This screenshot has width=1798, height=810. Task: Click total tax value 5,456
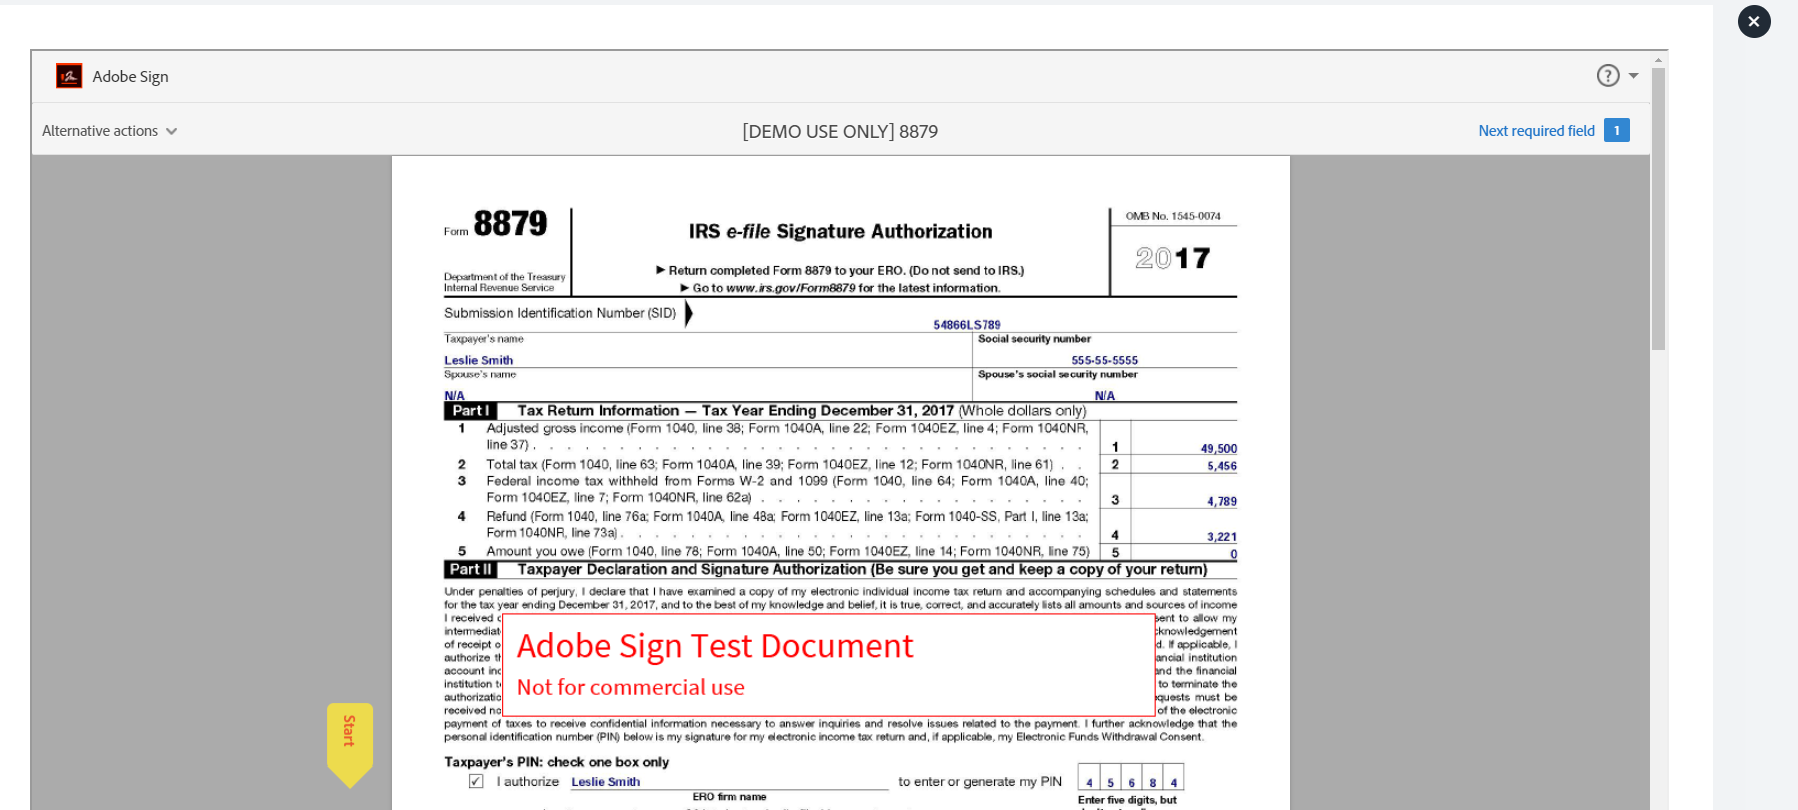click(x=1222, y=466)
